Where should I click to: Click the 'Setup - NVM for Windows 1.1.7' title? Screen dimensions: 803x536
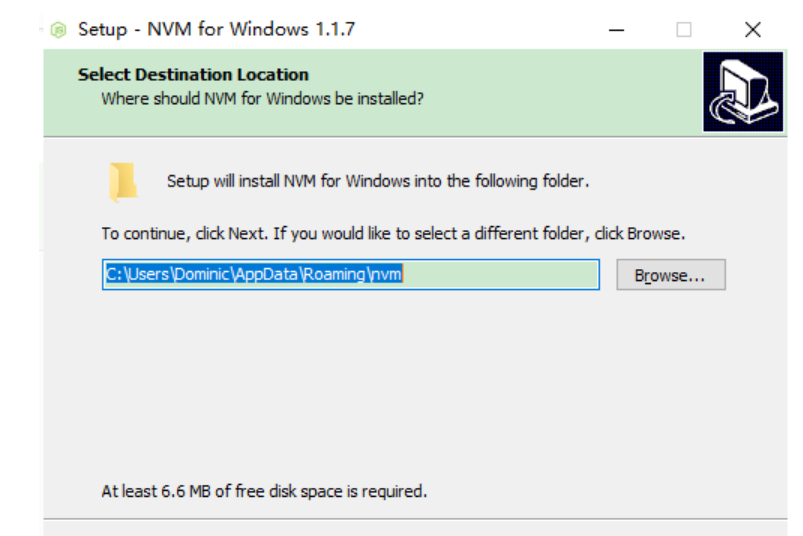coord(216,29)
